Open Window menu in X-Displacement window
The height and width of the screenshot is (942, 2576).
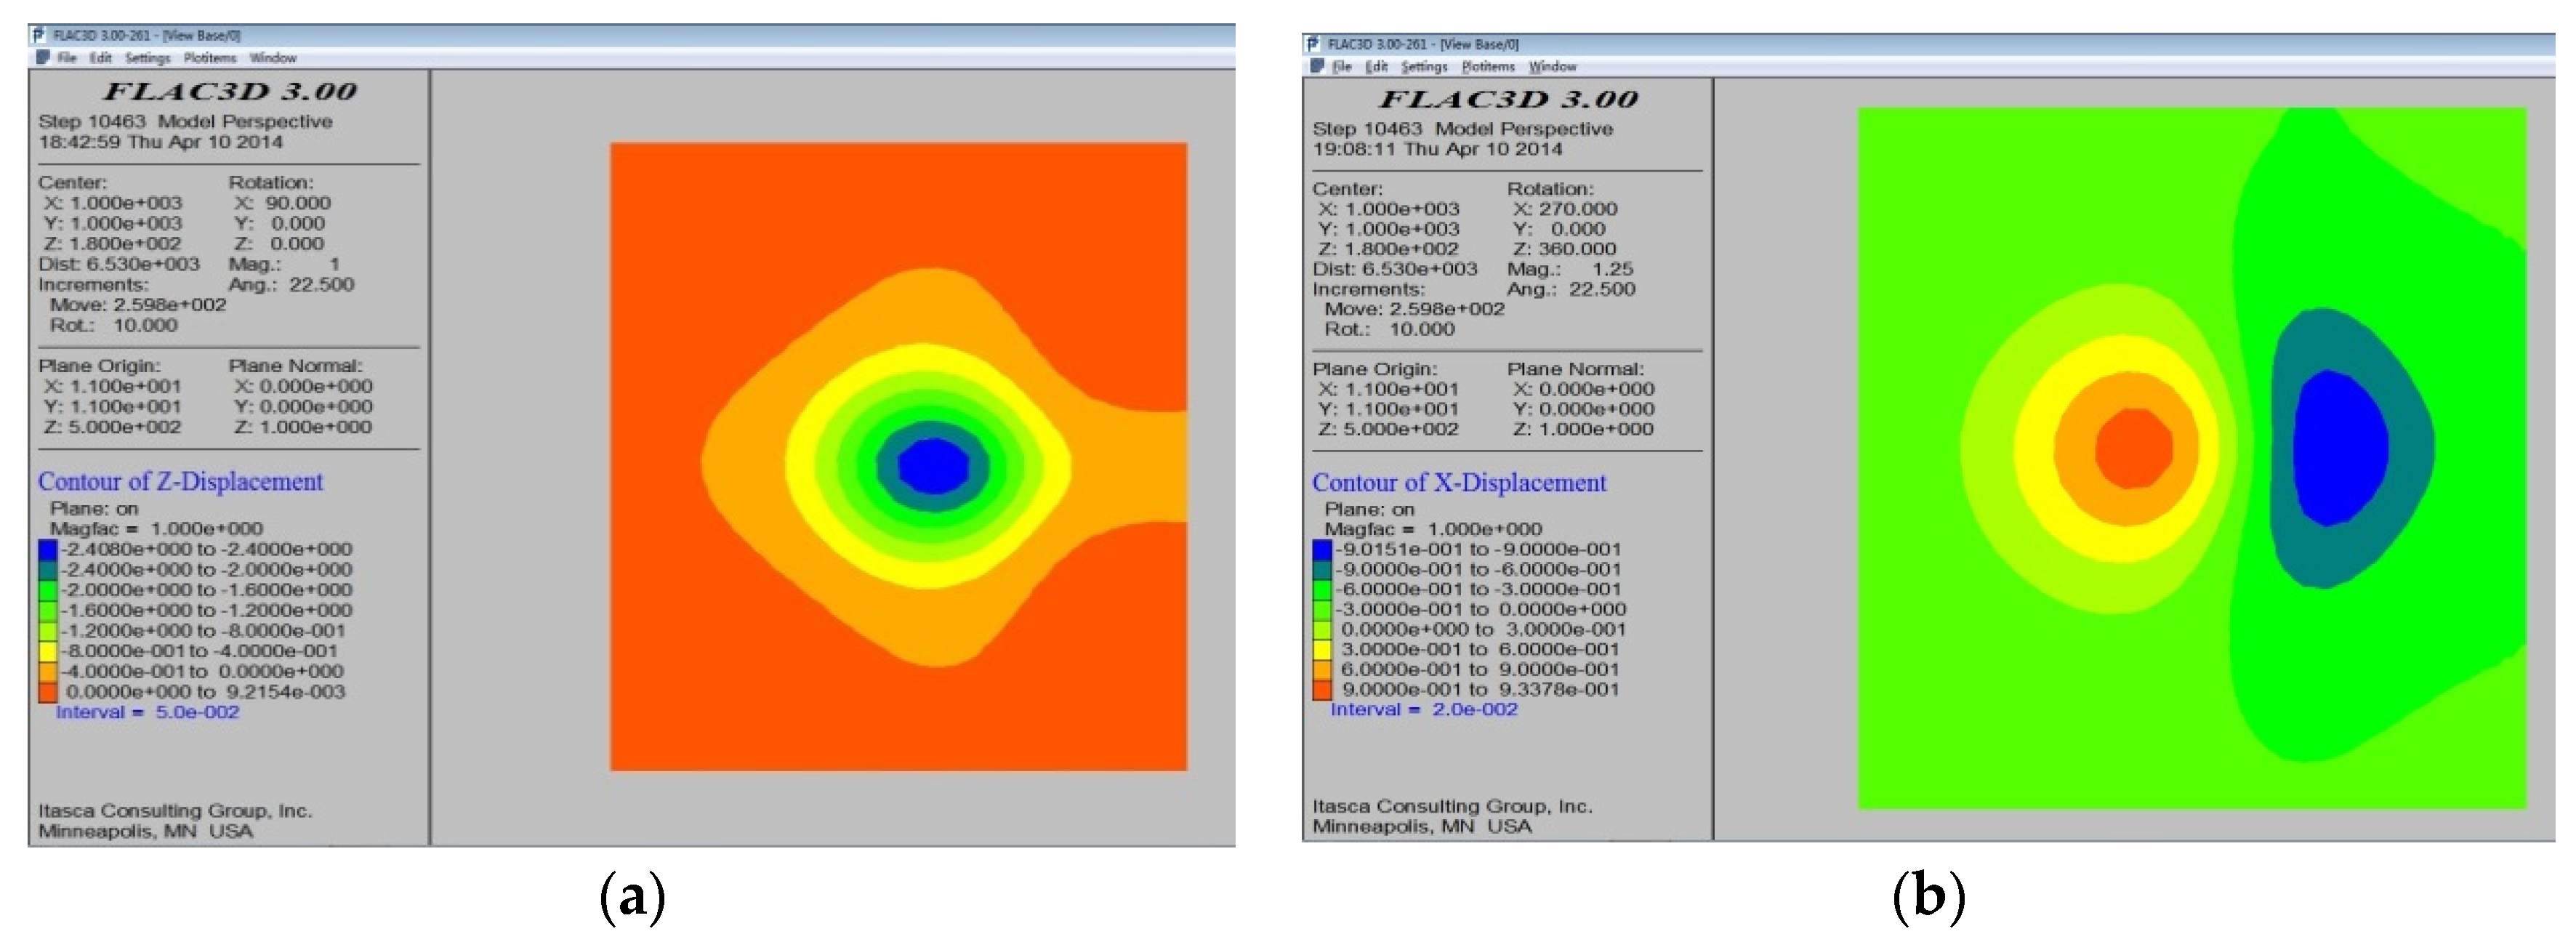point(1552,67)
